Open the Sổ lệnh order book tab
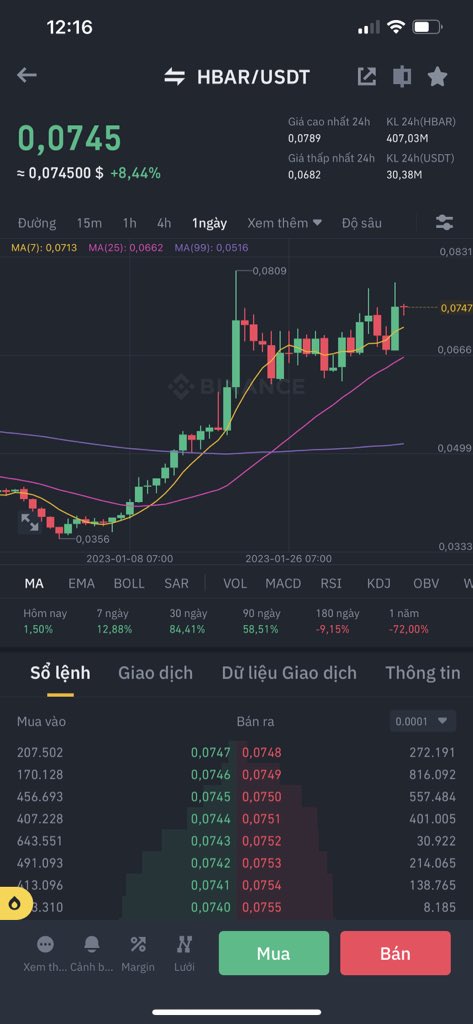 [x=60, y=673]
